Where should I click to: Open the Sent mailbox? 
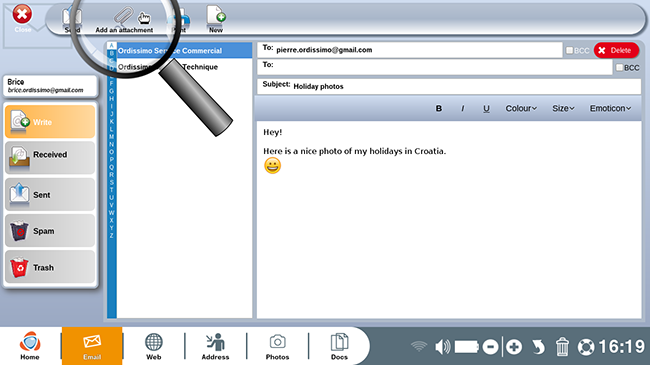(50, 194)
